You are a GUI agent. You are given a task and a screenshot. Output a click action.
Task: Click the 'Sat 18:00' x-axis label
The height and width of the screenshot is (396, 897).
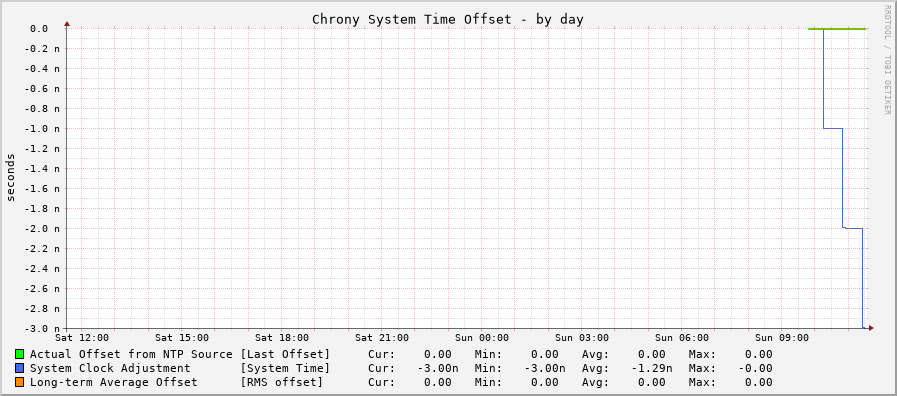coord(282,338)
